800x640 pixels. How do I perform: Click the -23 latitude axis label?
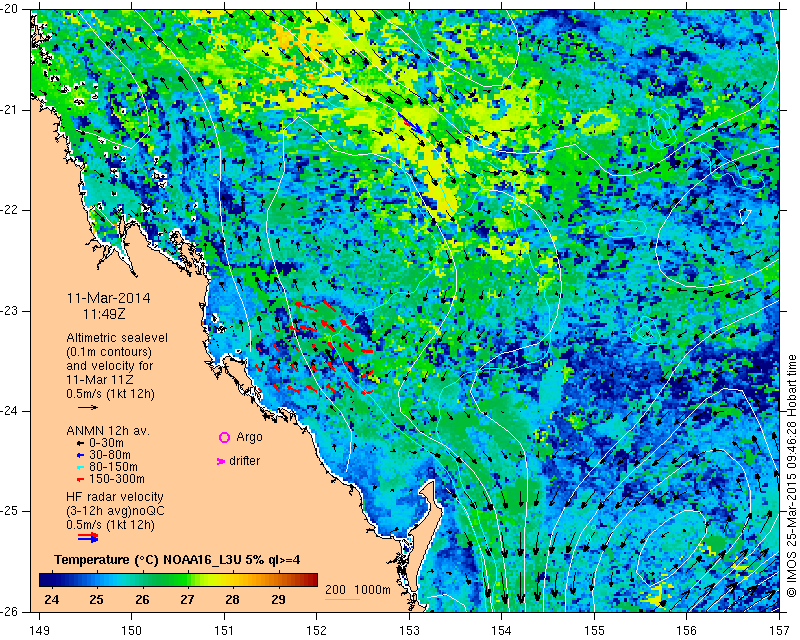(x=10, y=311)
